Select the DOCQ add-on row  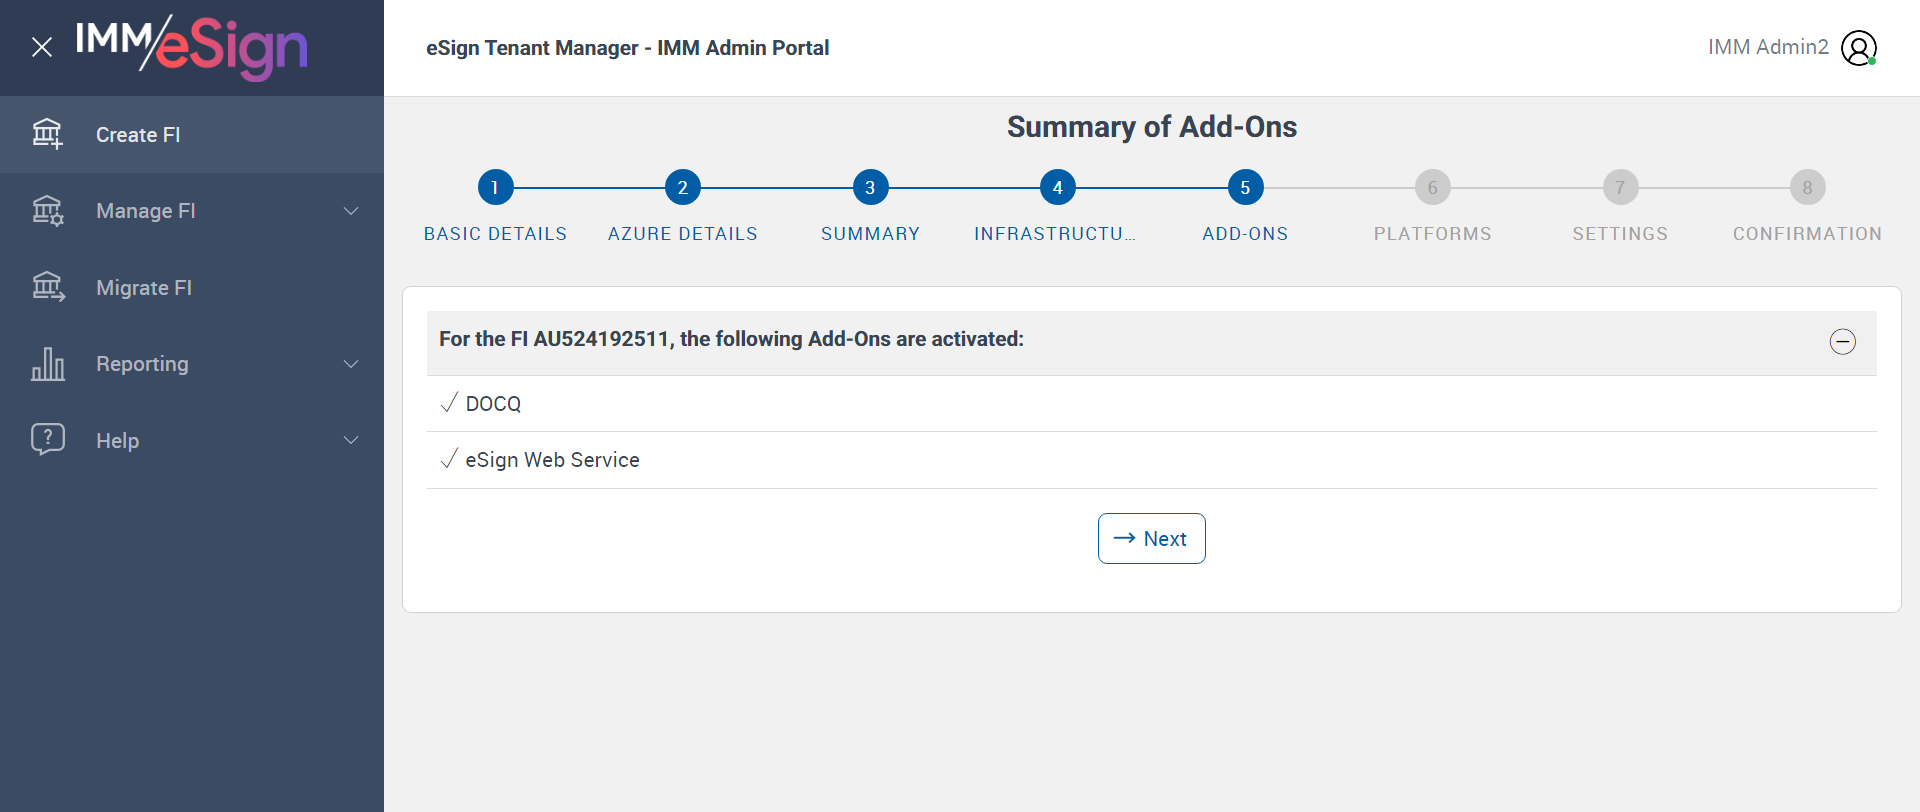[x=493, y=404]
